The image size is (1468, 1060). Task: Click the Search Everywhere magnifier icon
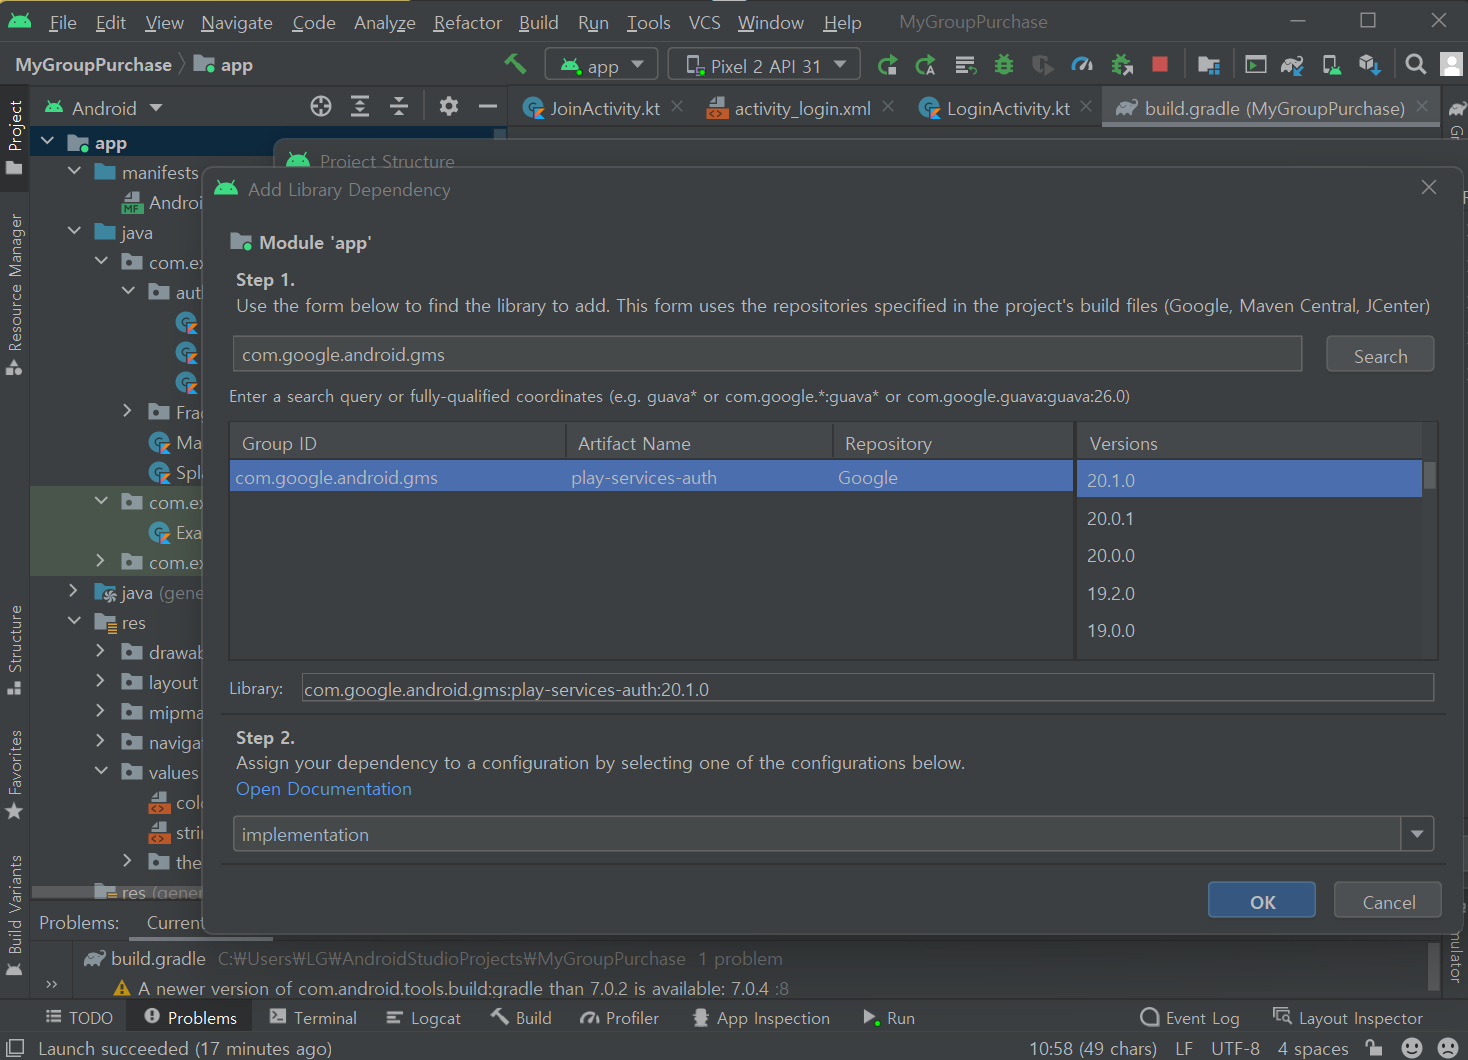pos(1416,65)
